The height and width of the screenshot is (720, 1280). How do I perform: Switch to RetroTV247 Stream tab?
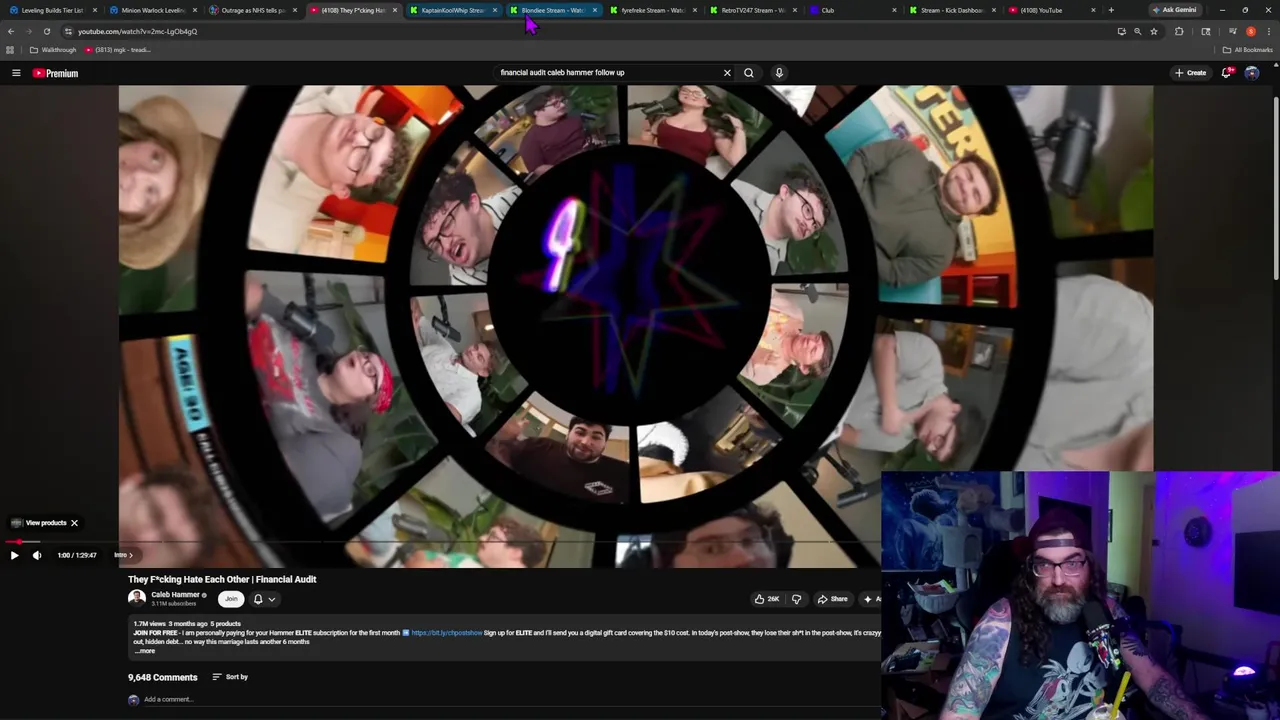tap(752, 10)
